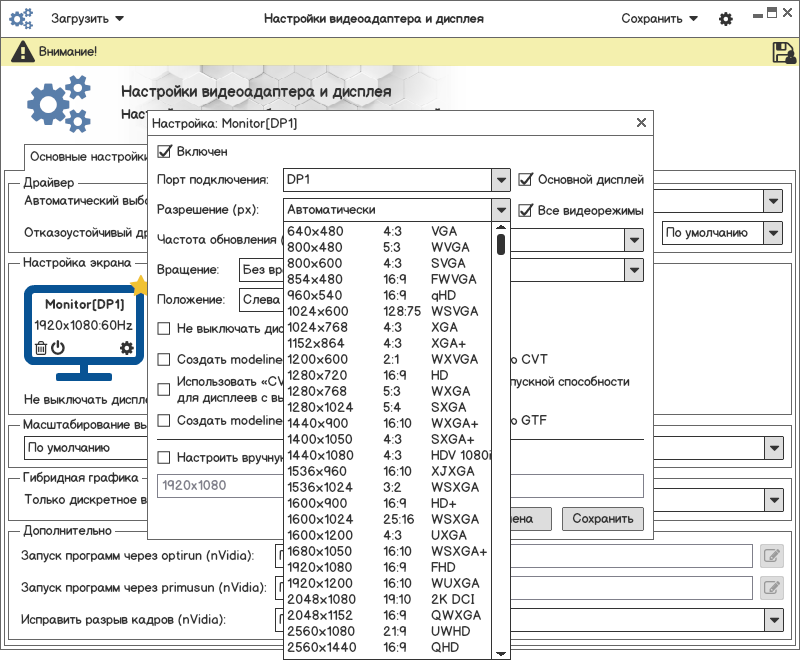Screen dimensions: 800x661
Task: Open the "Загрузить" menu
Action: [88, 19]
